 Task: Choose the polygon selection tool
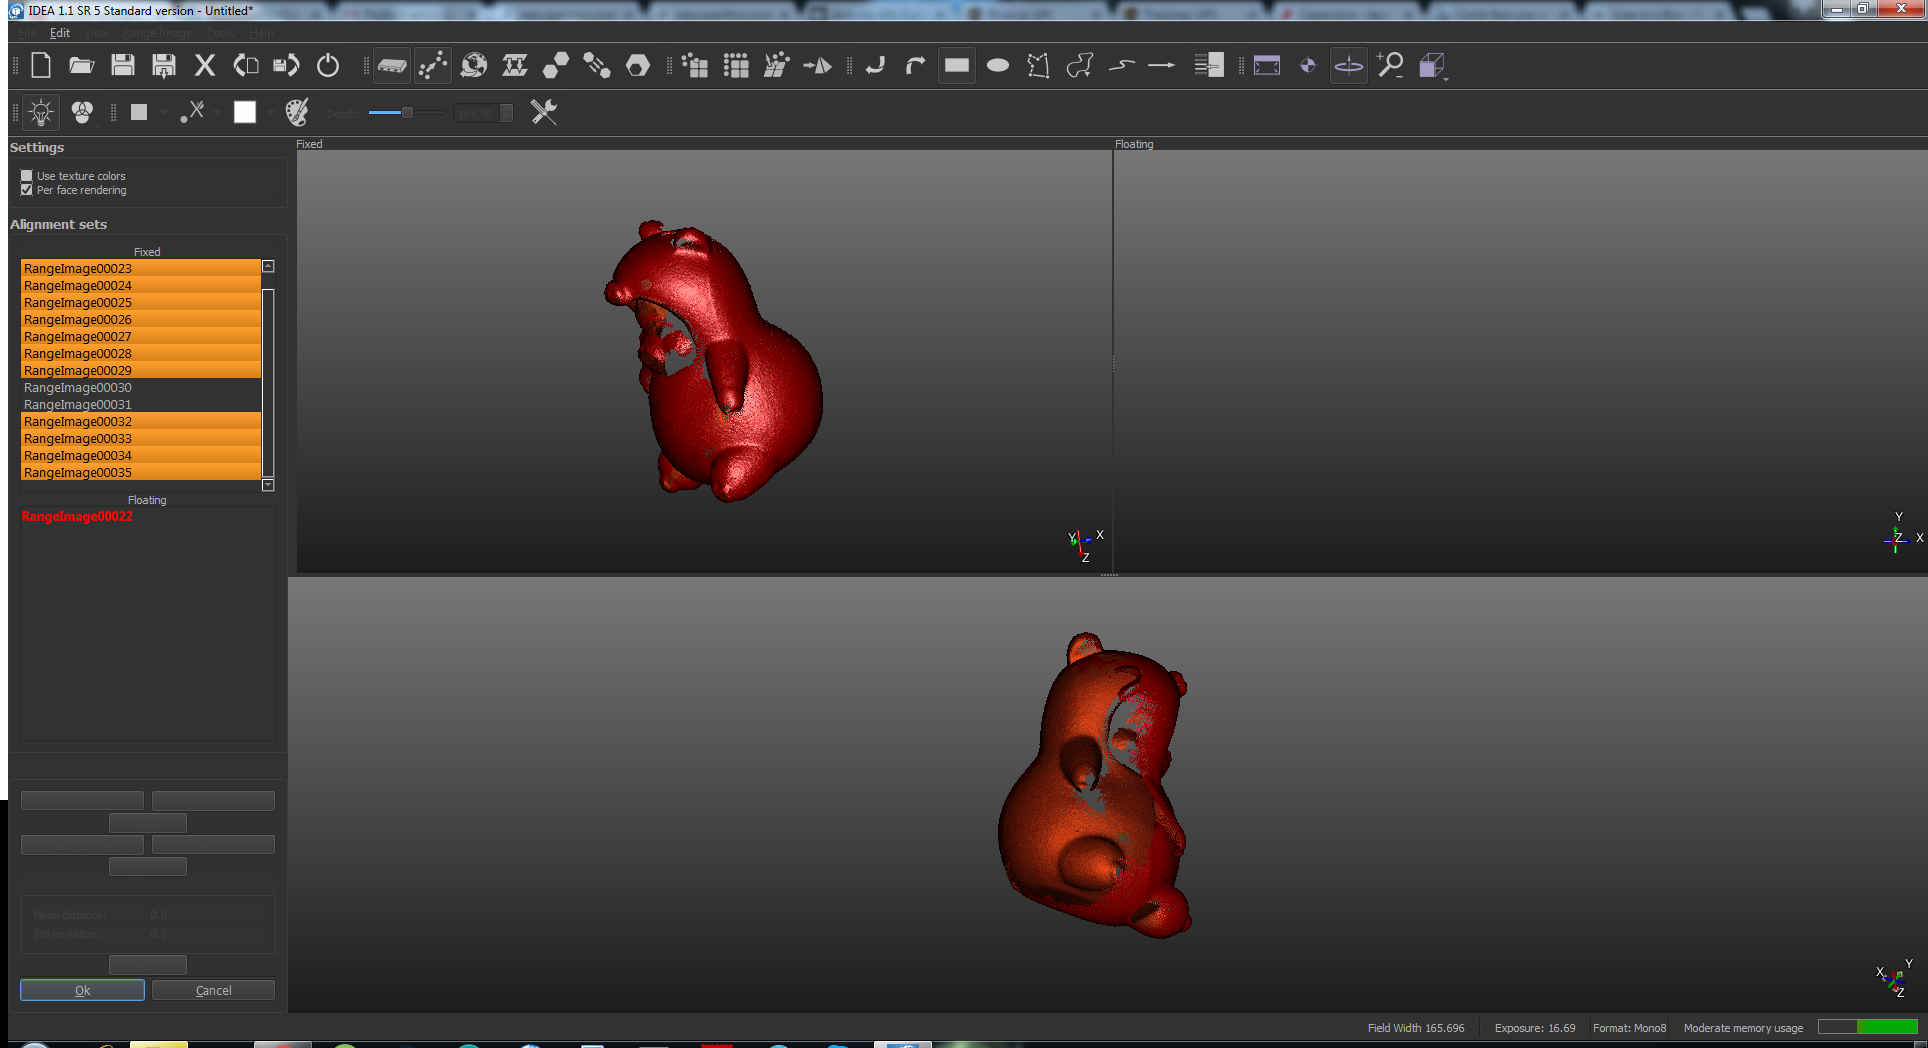tap(1039, 66)
